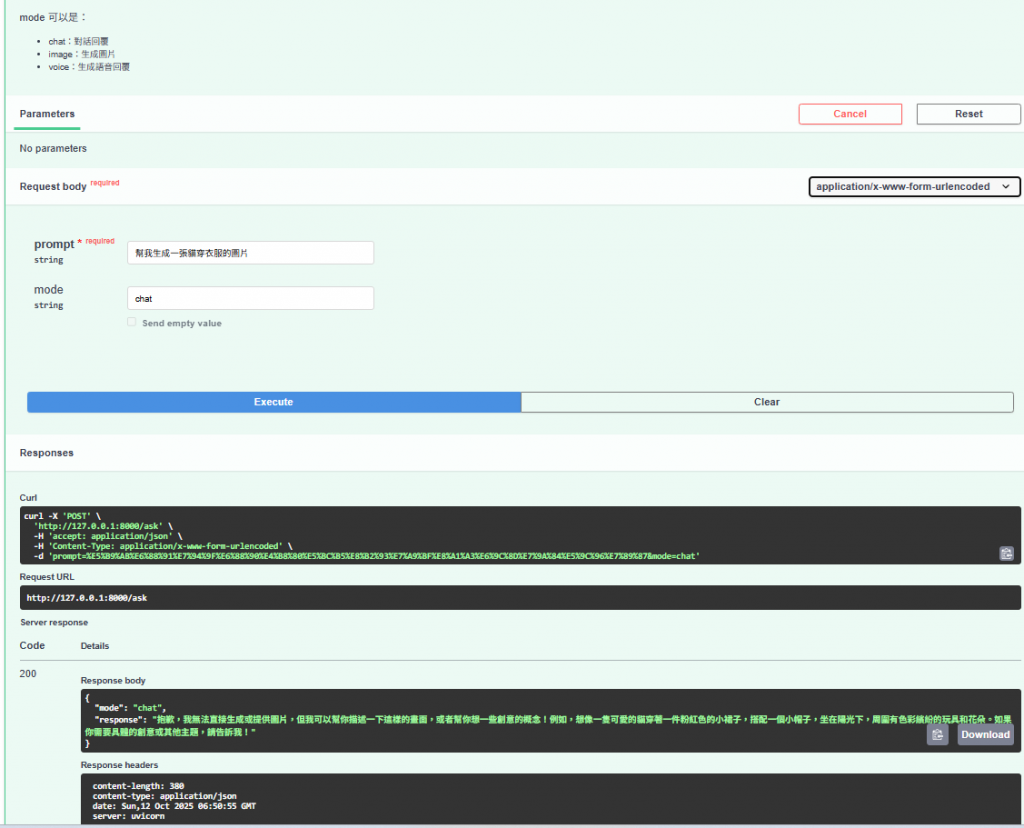Select the Parameters tab
Image resolution: width=1024 pixels, height=828 pixels.
coord(47,114)
